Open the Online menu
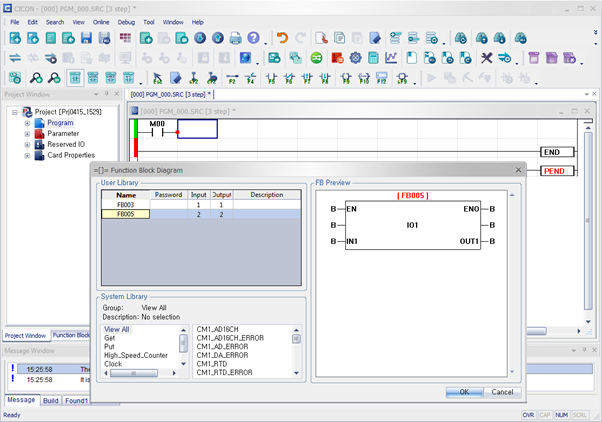 [x=101, y=22]
